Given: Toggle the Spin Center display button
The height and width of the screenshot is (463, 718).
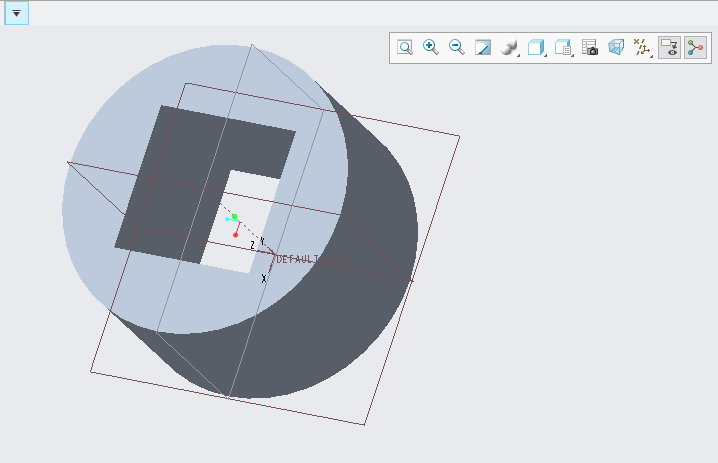Looking at the screenshot, I should 695,47.
